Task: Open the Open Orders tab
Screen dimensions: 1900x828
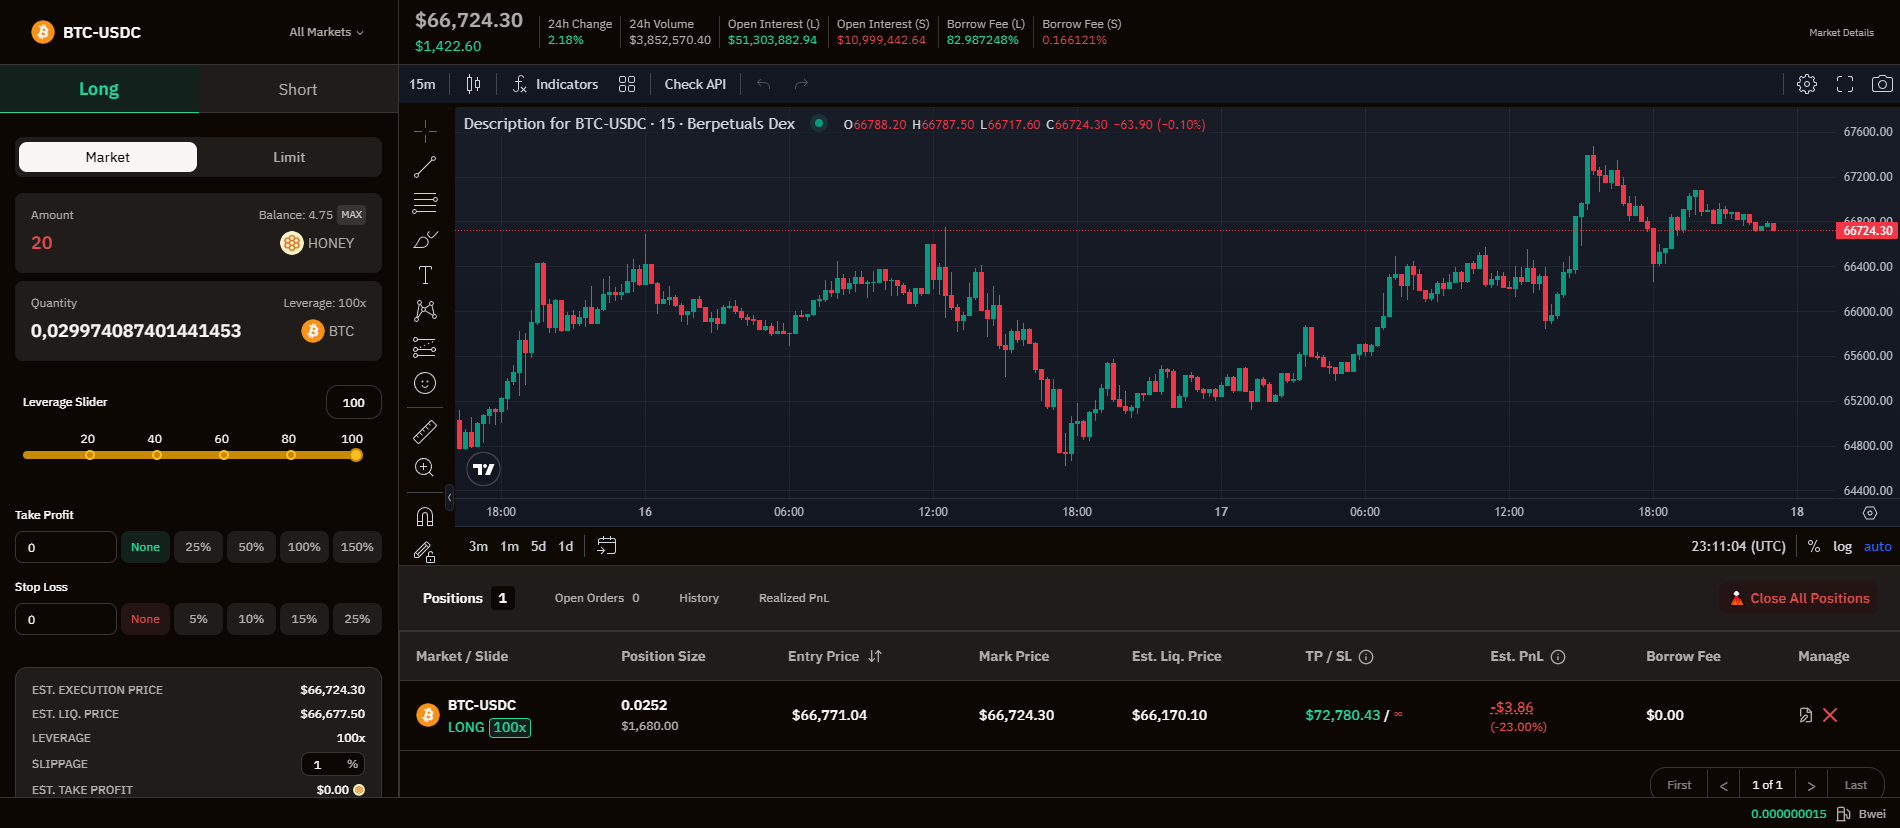Action: click(x=597, y=598)
